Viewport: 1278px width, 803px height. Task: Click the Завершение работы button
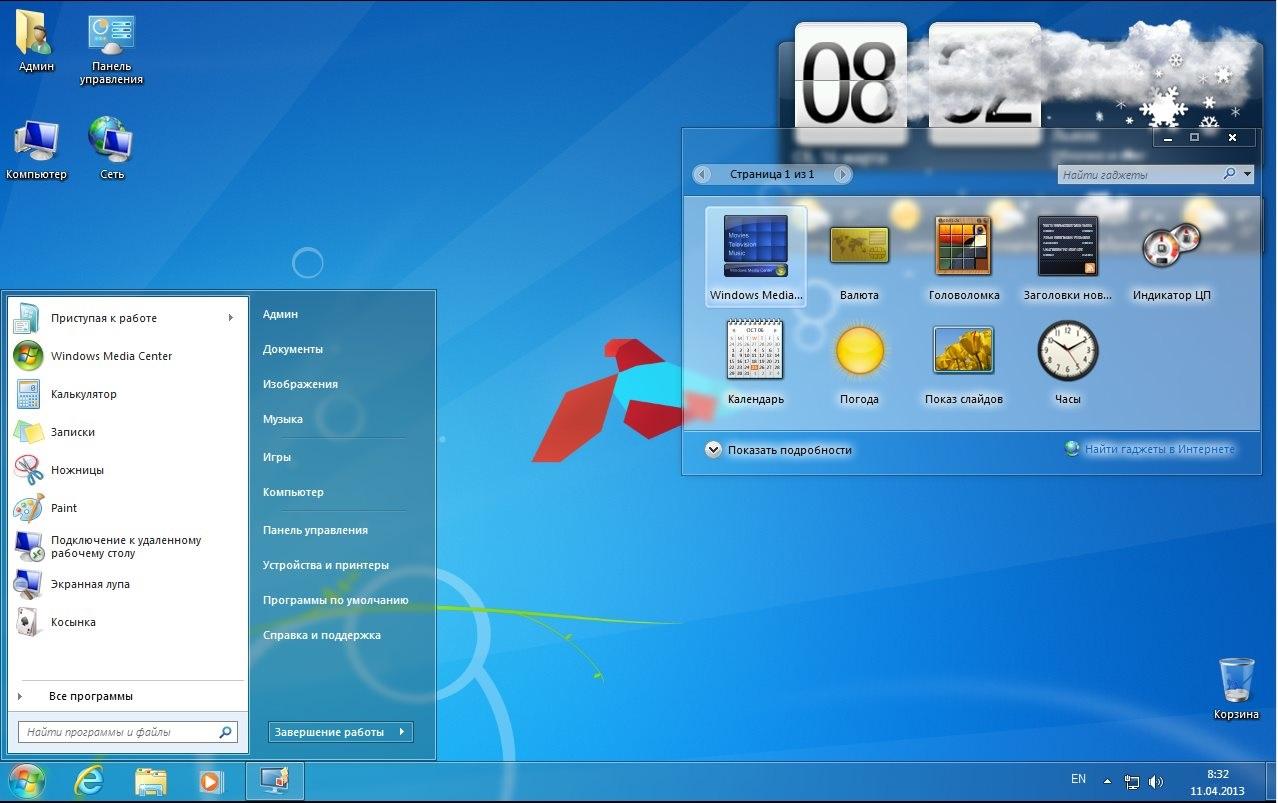pos(330,732)
